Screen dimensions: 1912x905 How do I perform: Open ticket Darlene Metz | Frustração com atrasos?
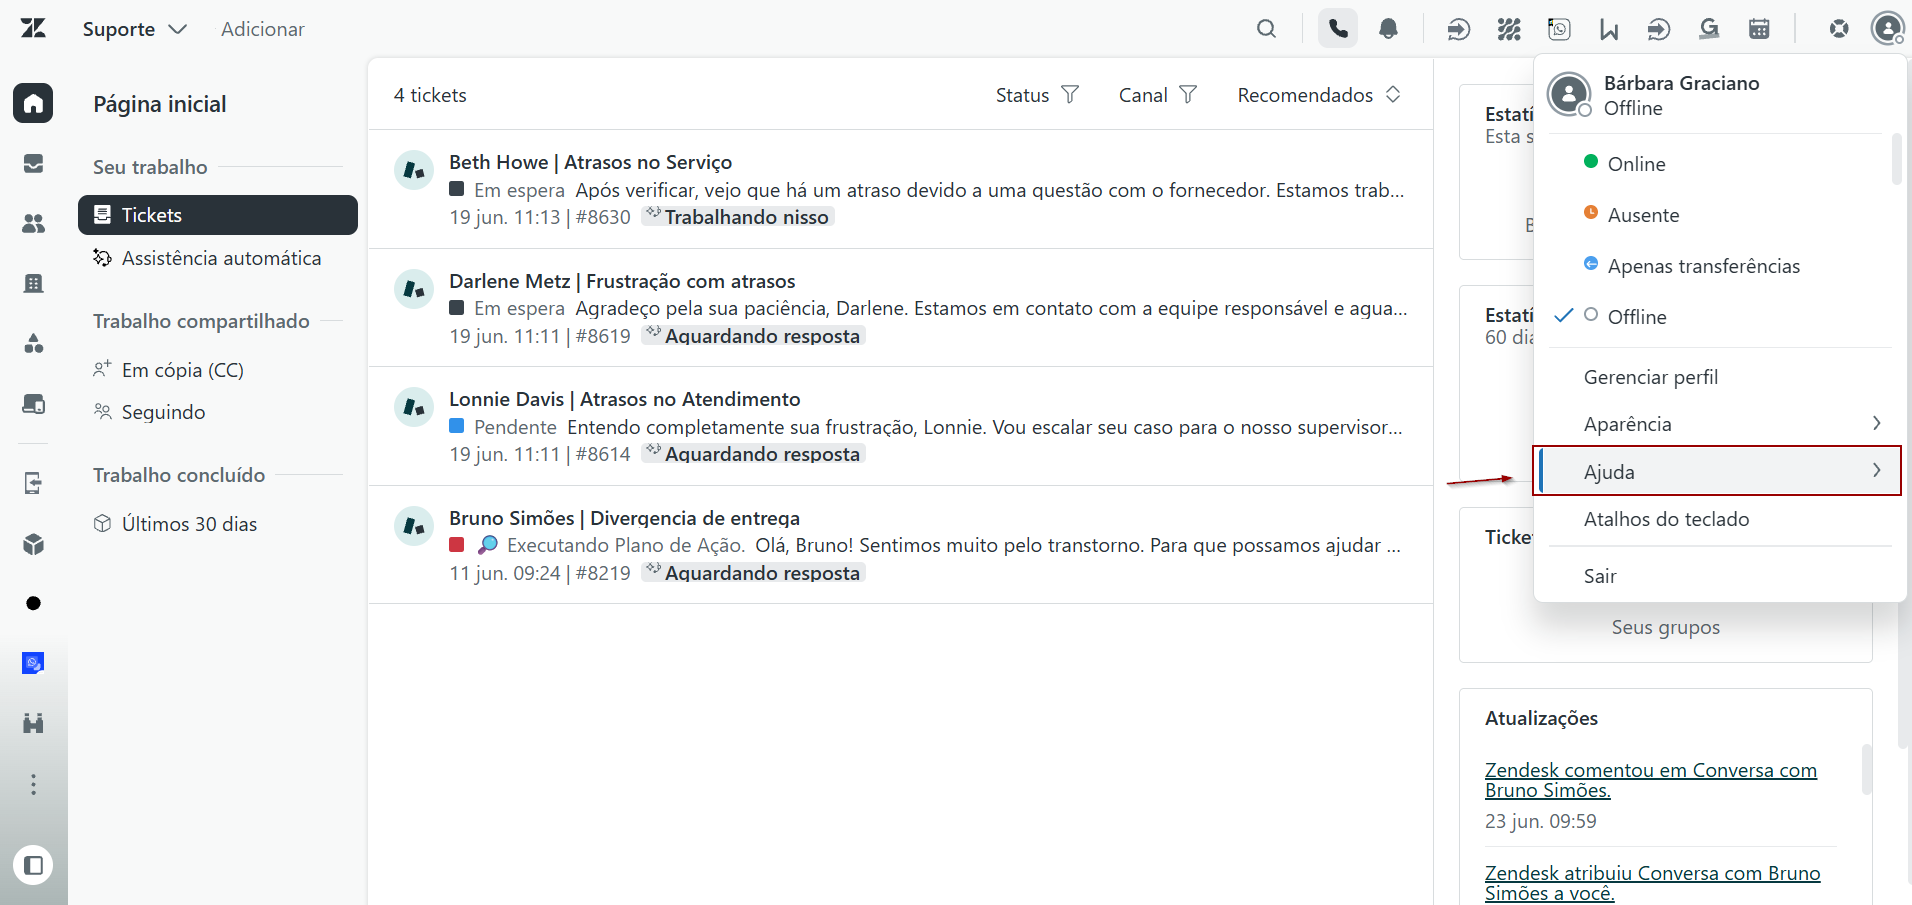(x=622, y=281)
